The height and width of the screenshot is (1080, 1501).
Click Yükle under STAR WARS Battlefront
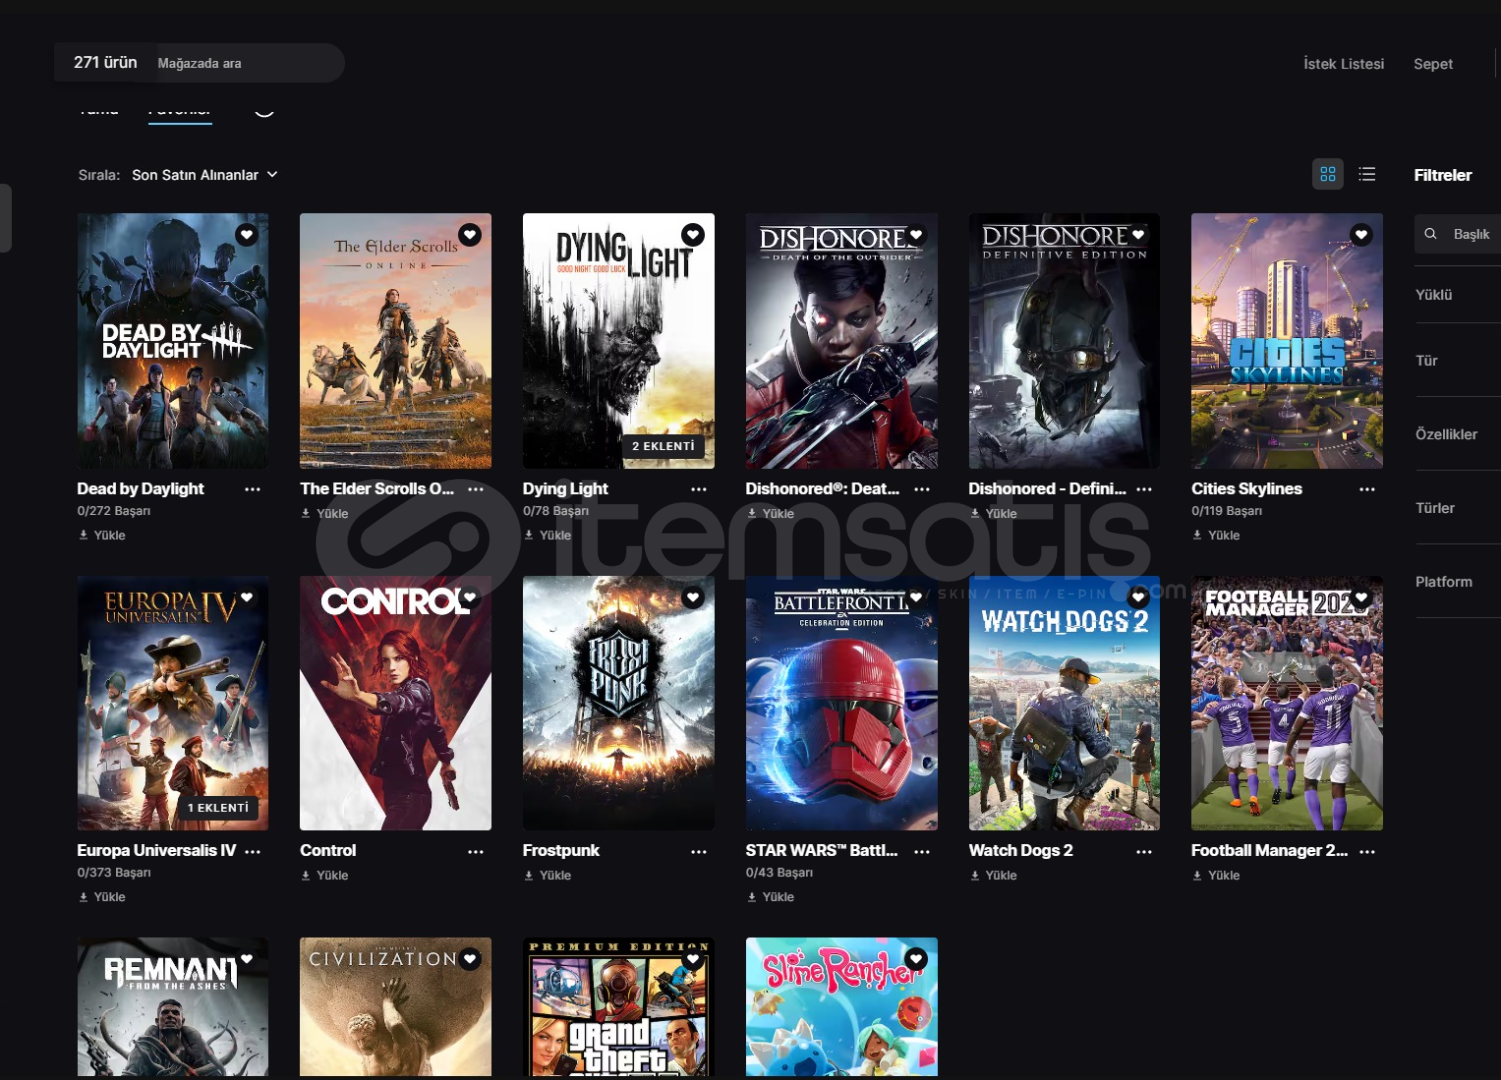coord(771,897)
